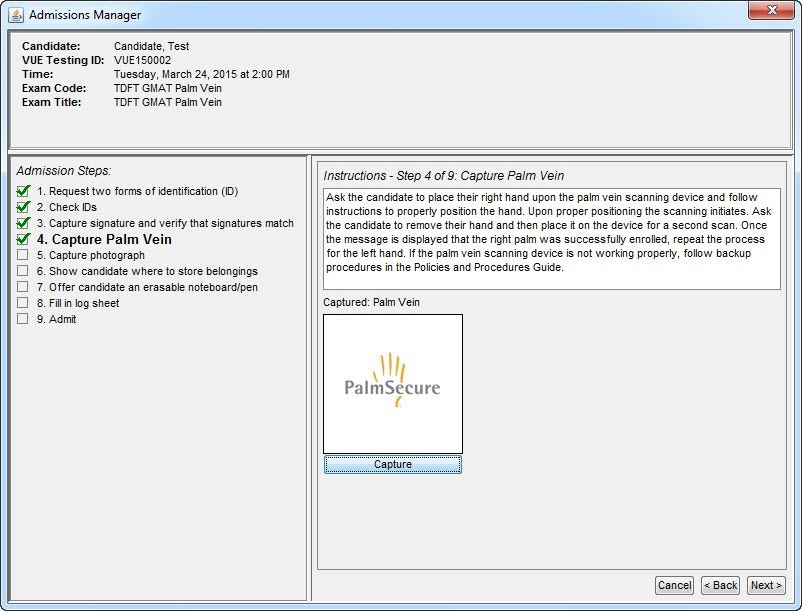Click the Capture button under the palm image
802x611 pixels.
[x=393, y=464]
